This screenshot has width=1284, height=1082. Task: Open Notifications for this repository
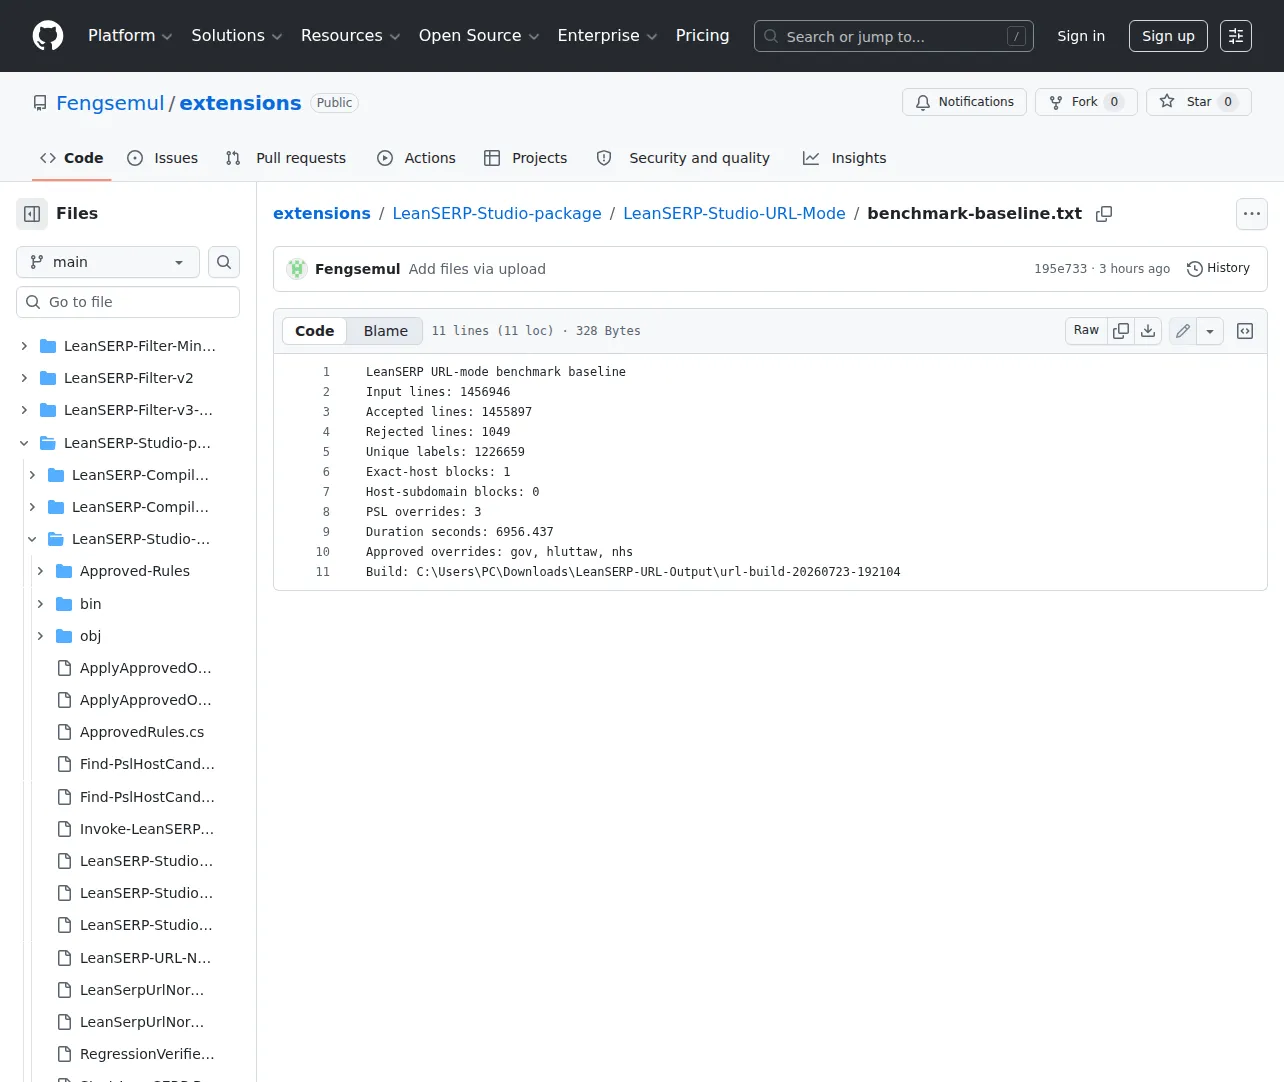click(x=964, y=102)
